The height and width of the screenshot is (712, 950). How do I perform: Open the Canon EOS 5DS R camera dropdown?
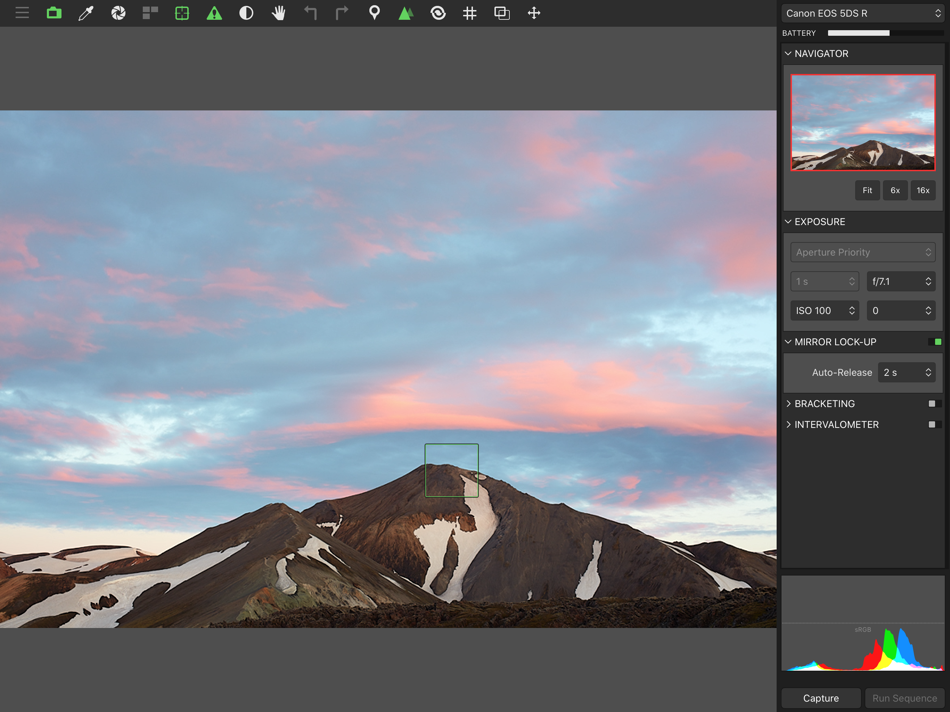click(x=862, y=13)
